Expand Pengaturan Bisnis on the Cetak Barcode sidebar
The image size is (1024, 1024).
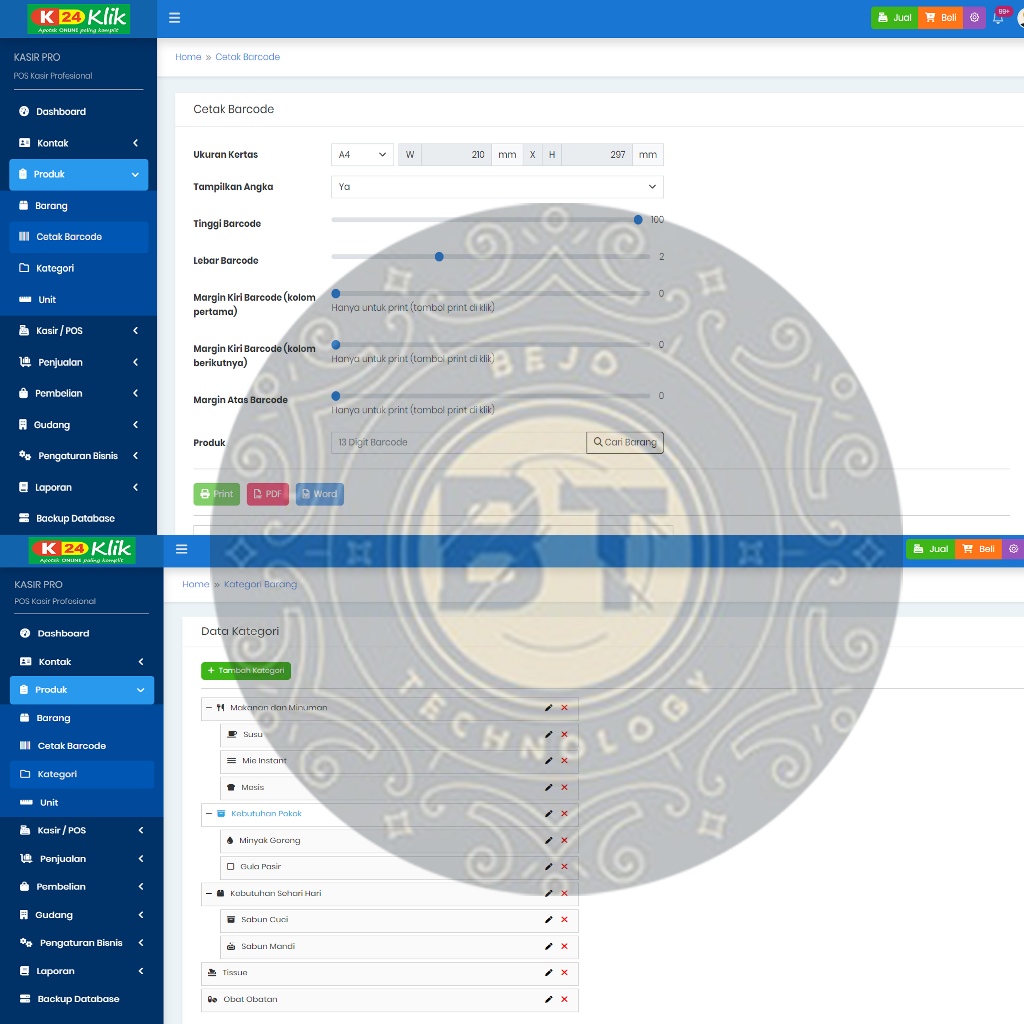pos(78,456)
